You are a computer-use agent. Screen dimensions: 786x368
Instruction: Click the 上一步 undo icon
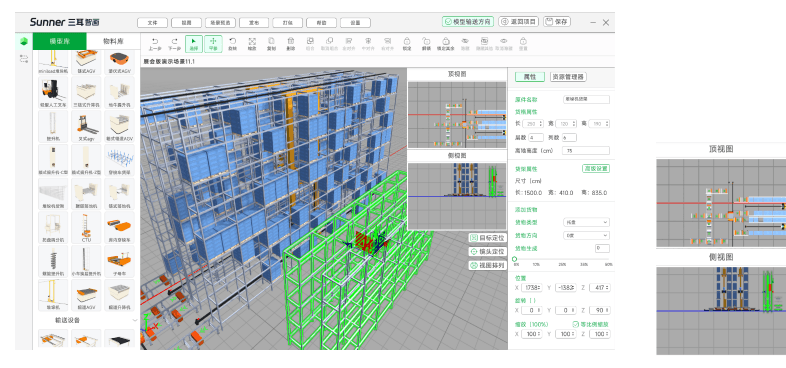coord(154,41)
